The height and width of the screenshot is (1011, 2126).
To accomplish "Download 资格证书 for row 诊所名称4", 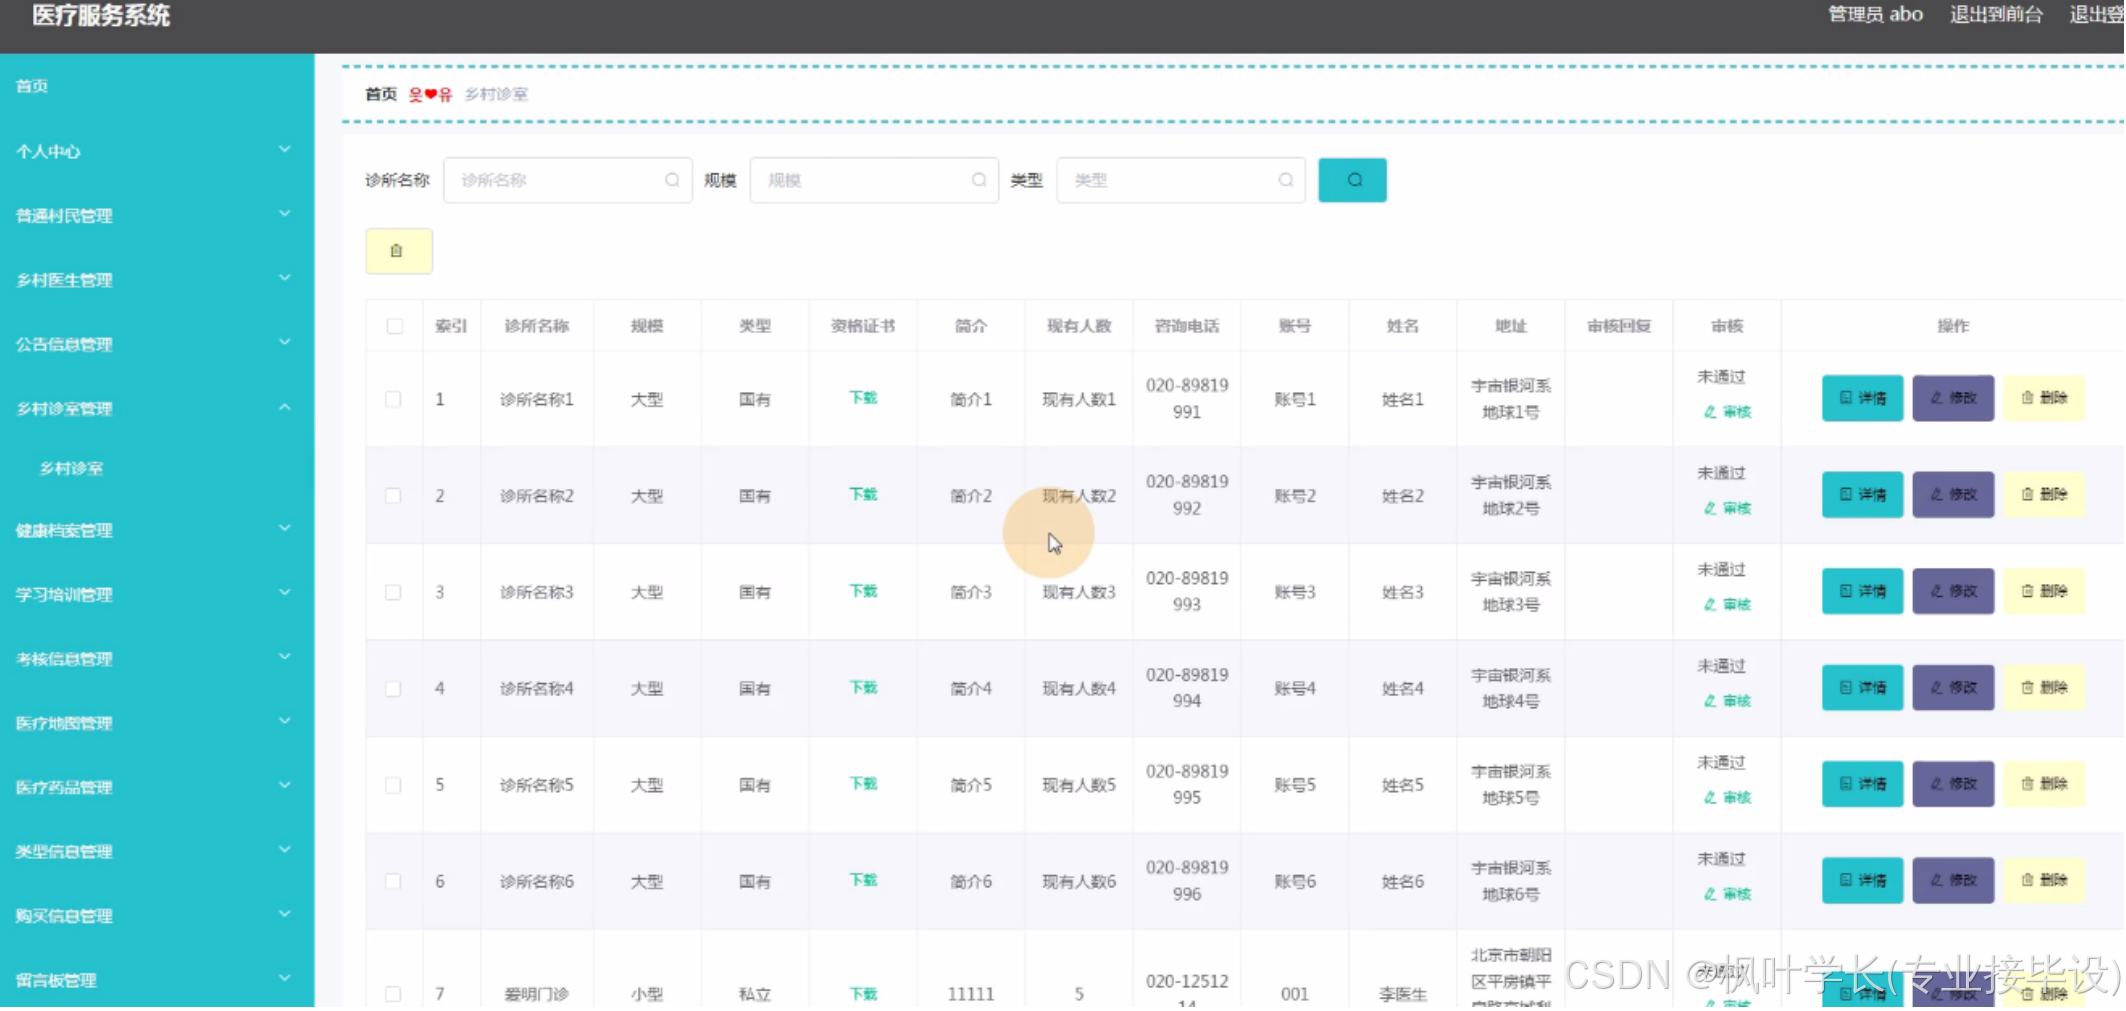I will click(x=863, y=687).
